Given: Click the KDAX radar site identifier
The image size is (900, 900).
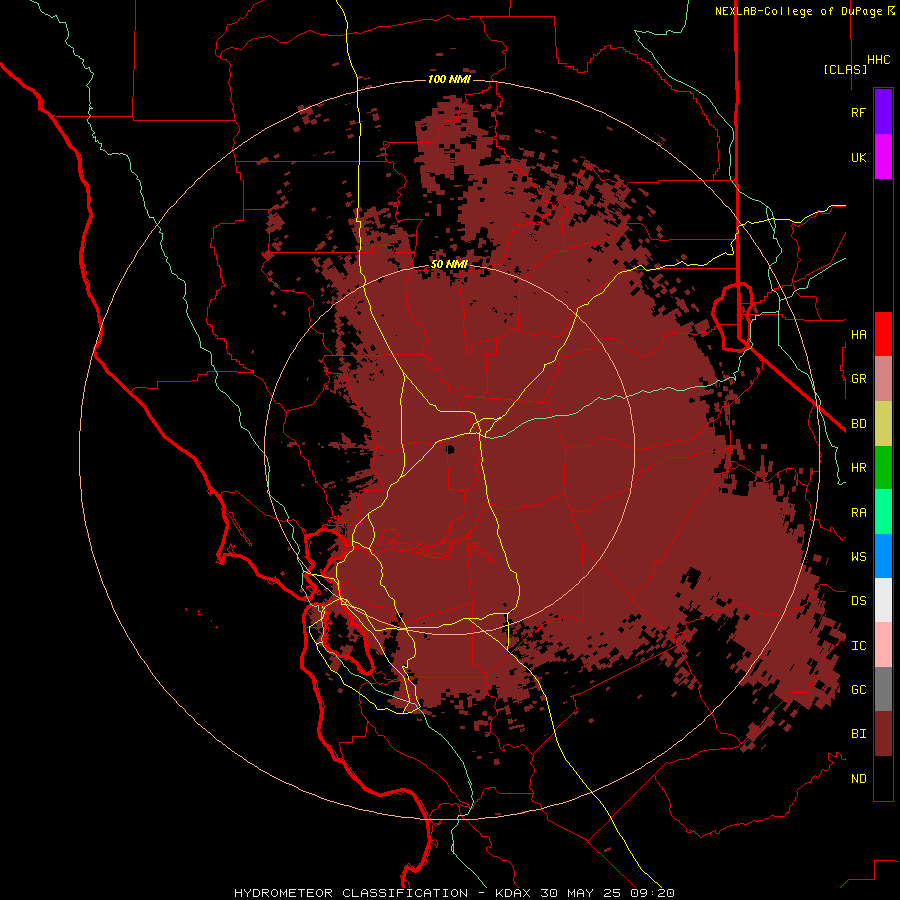Looking at the screenshot, I should pyautogui.click(x=513, y=893).
